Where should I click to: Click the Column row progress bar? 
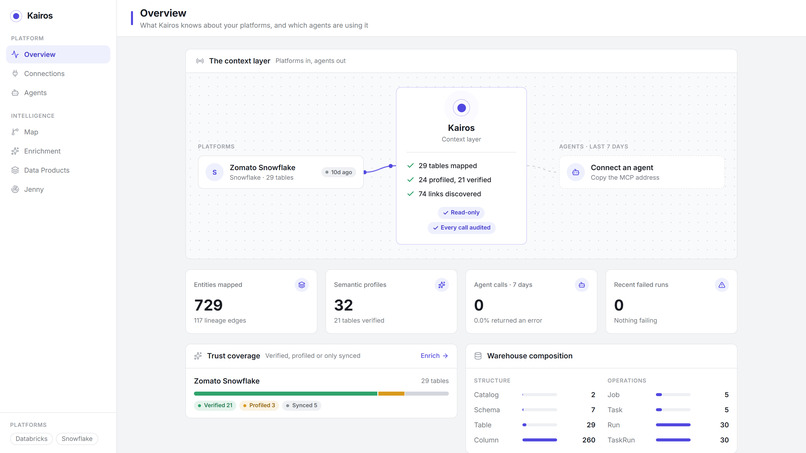540,440
